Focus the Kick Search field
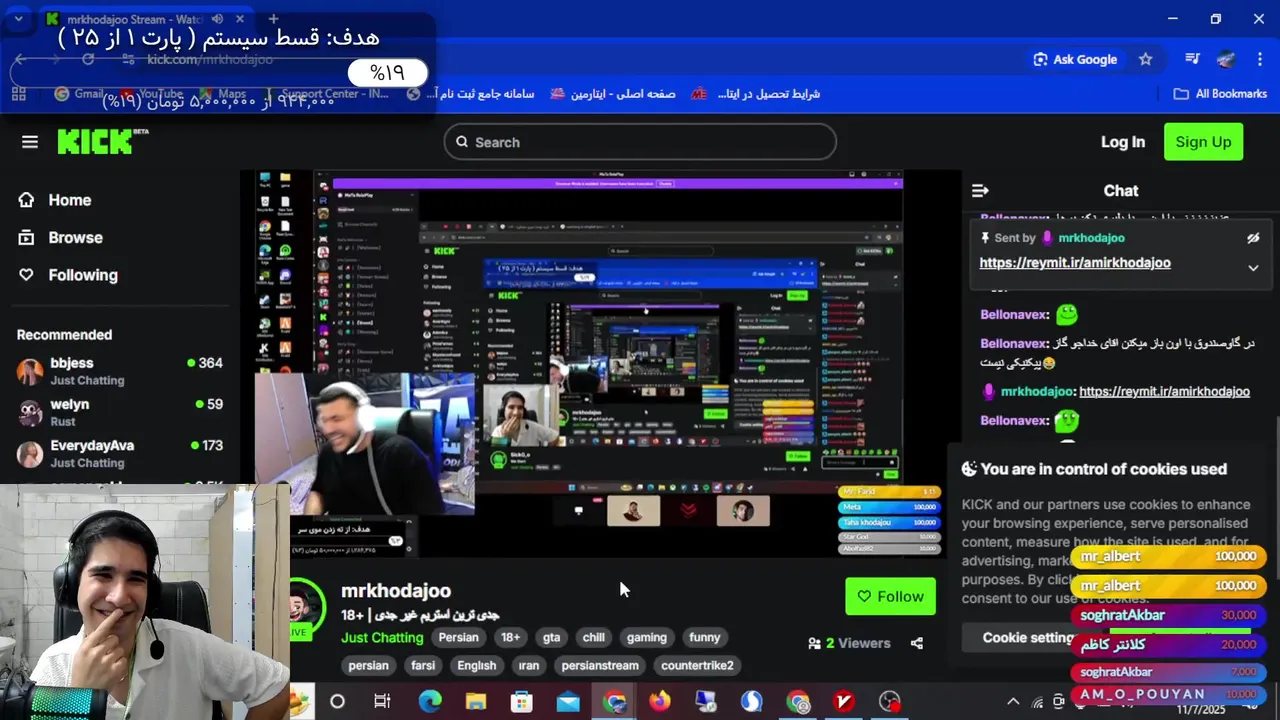Image resolution: width=1280 pixels, height=720 pixels. [640, 142]
